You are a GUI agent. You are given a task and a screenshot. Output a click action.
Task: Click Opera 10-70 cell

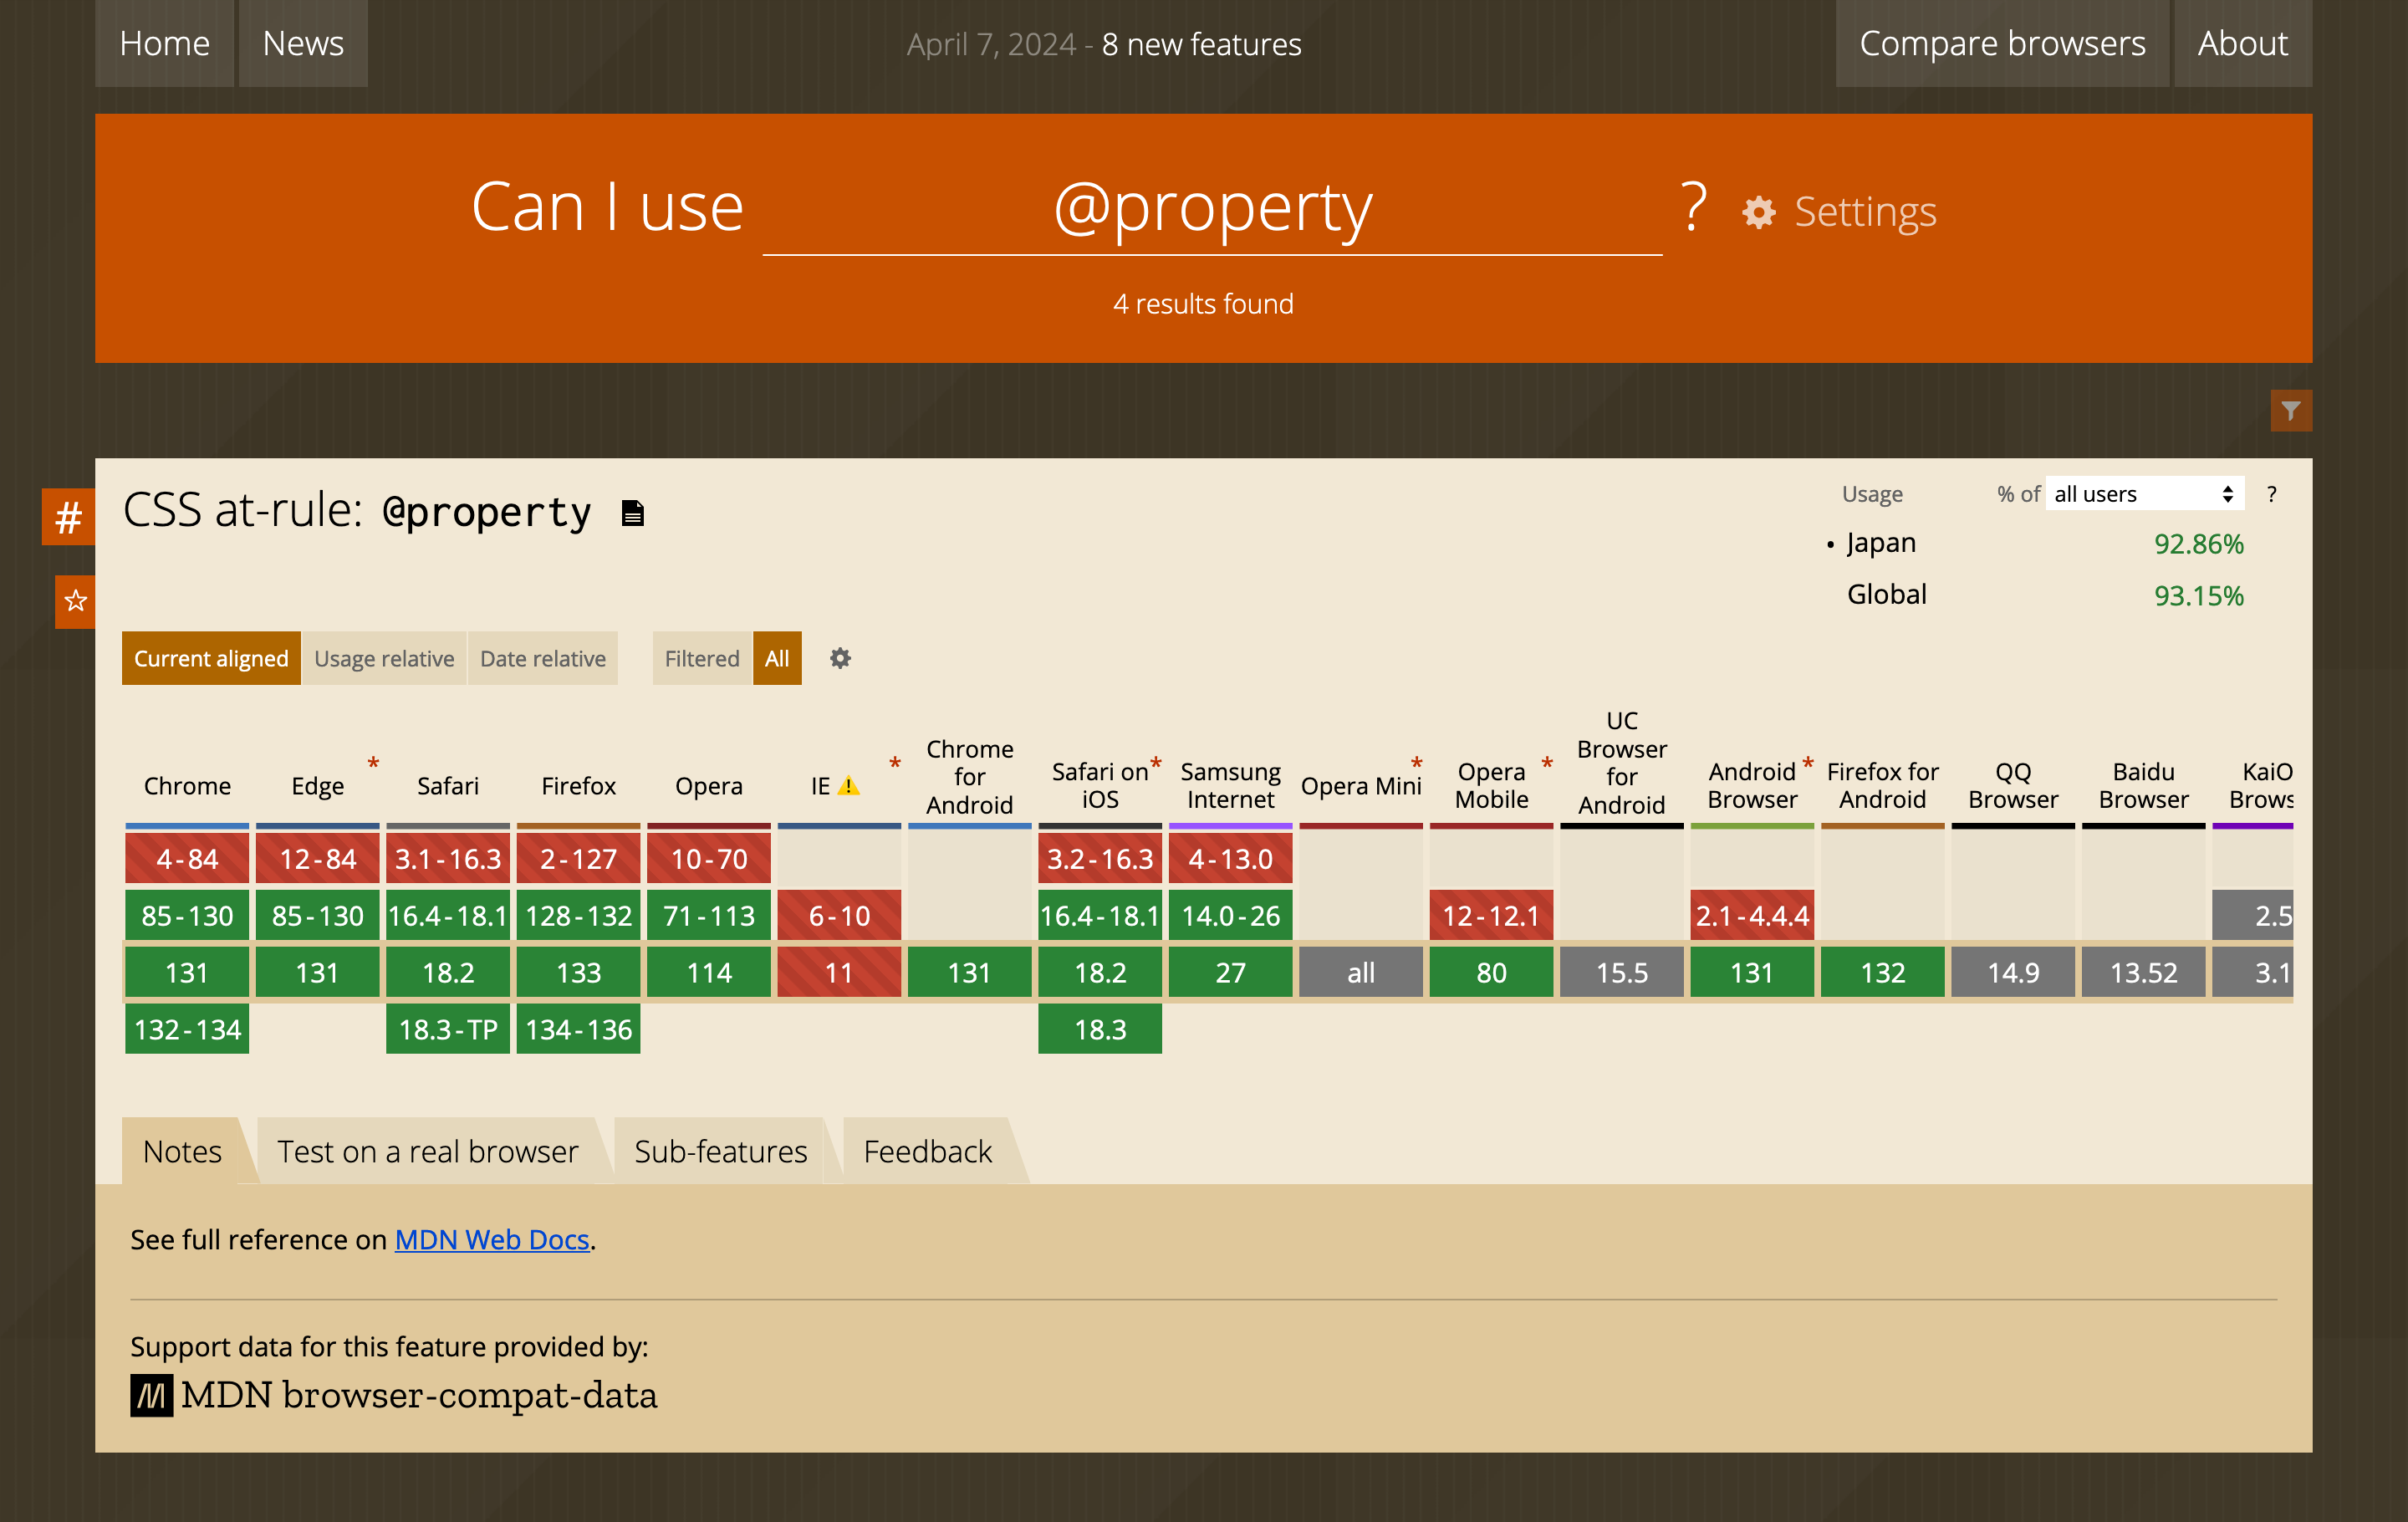pos(709,859)
